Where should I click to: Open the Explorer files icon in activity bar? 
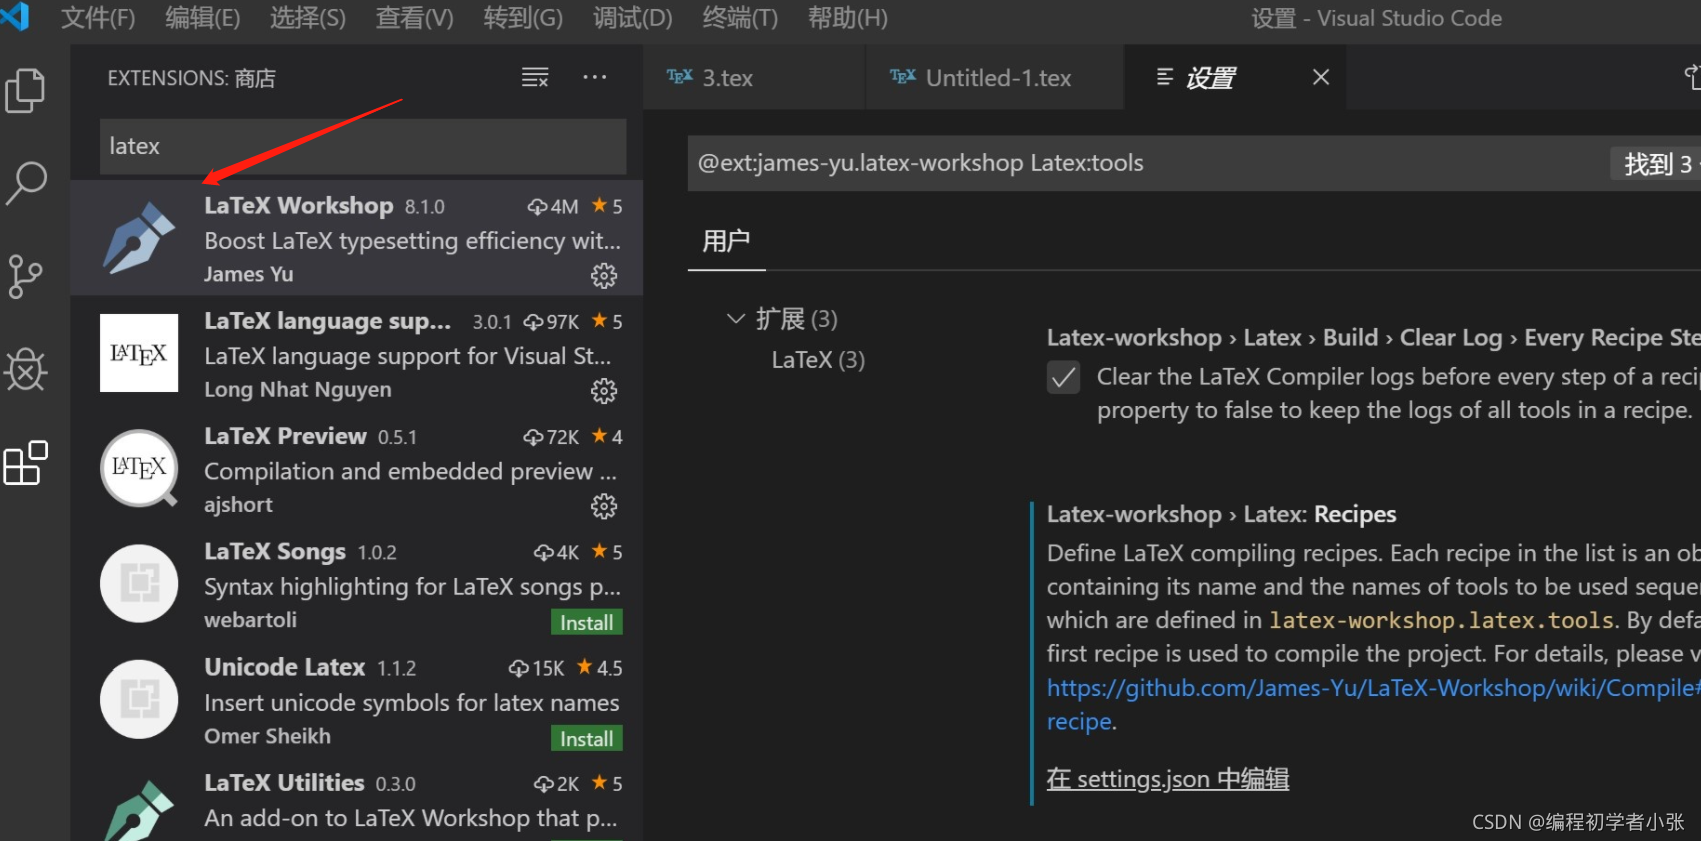[x=25, y=91]
